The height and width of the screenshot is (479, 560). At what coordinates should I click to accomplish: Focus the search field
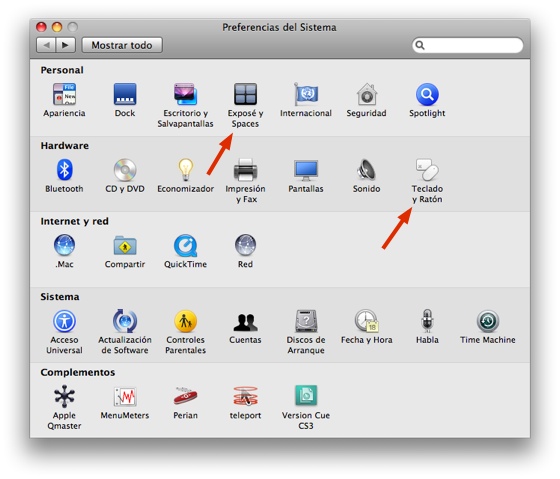[x=468, y=45]
